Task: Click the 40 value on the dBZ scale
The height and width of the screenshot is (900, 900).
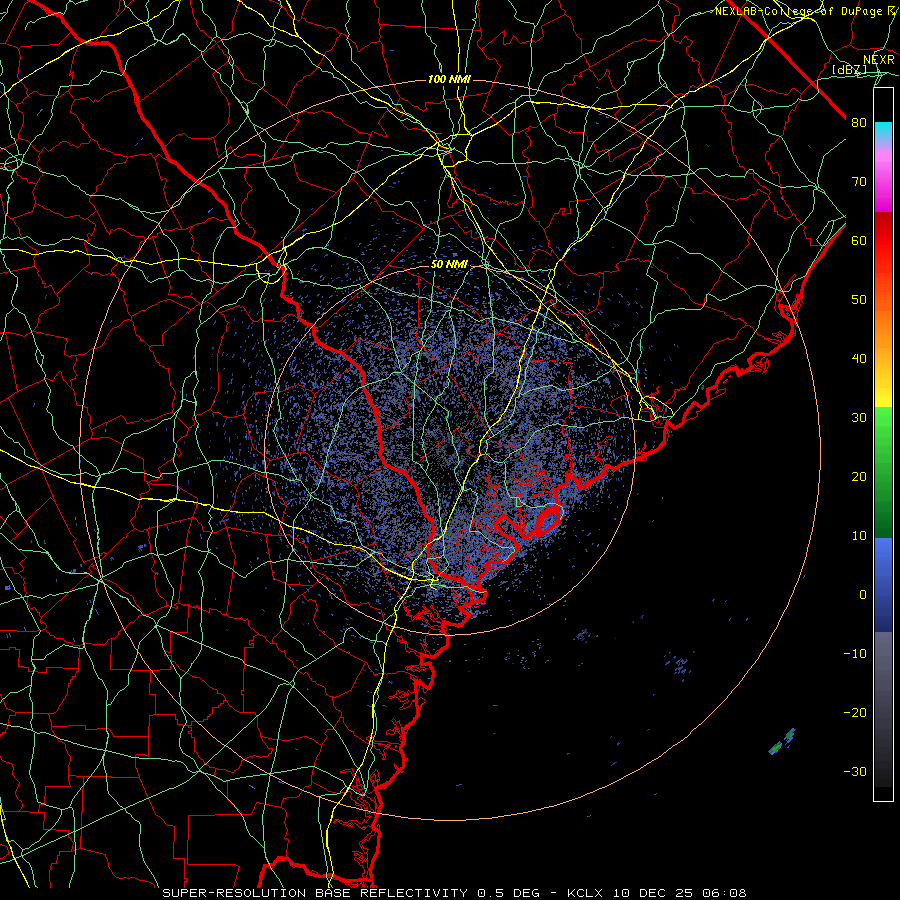Action: click(859, 359)
